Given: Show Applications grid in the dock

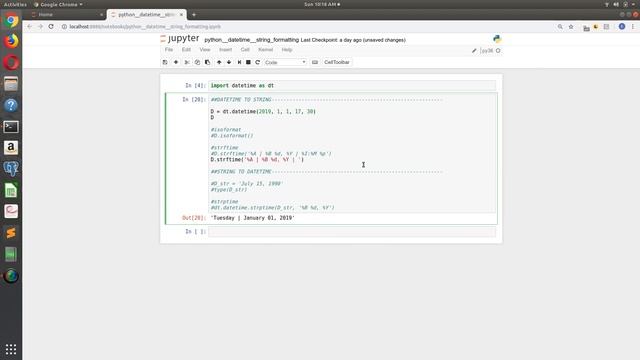Looking at the screenshot, I should click(11, 349).
